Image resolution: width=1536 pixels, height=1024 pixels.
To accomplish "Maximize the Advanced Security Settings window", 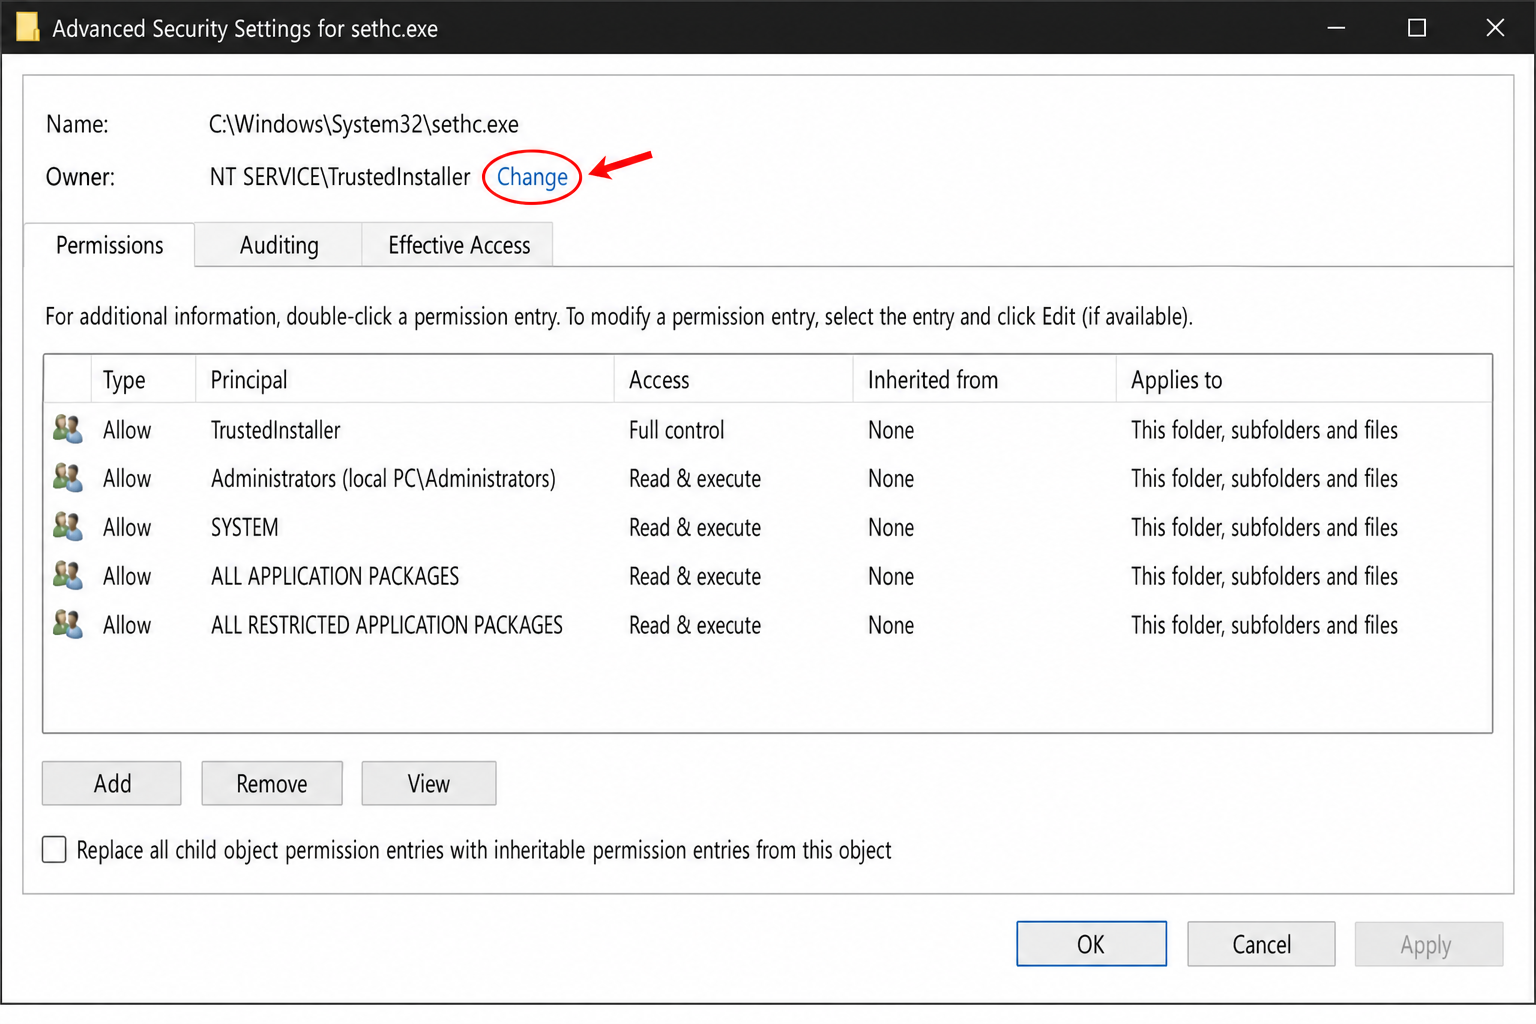I will click(1417, 27).
